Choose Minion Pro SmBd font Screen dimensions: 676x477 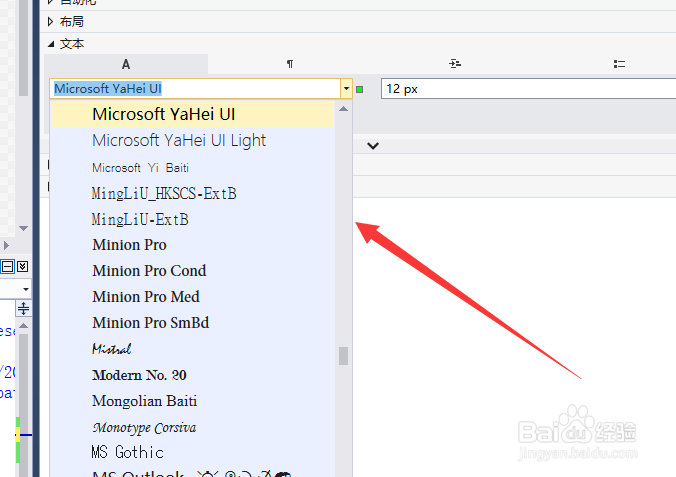[193, 323]
